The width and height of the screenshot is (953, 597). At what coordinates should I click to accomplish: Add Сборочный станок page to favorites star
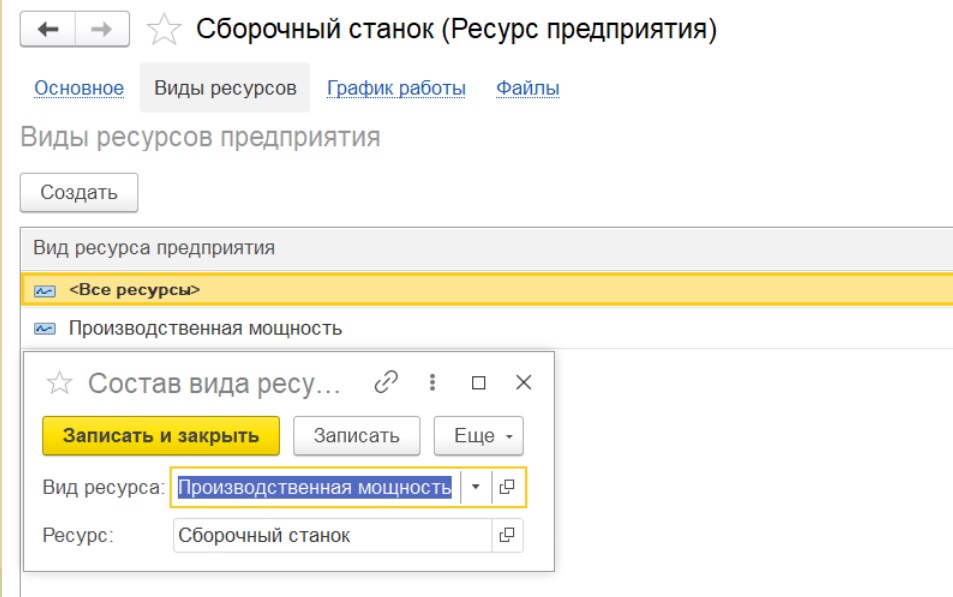click(x=163, y=29)
